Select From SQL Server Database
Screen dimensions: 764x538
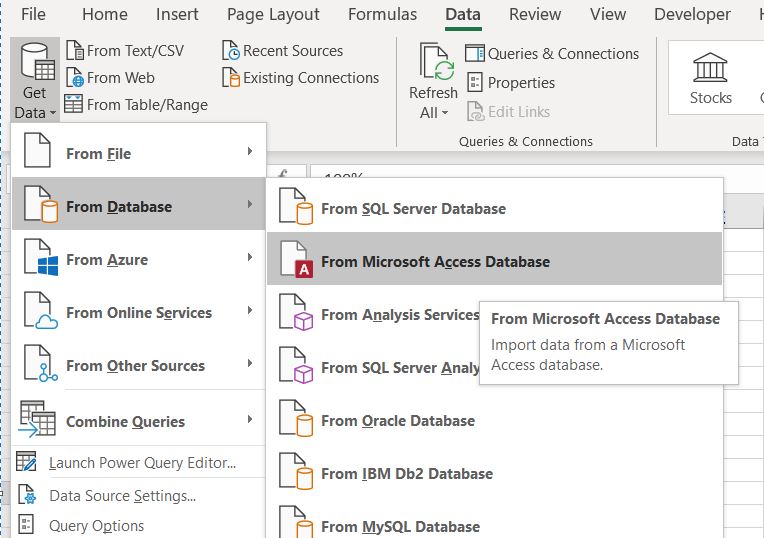(x=413, y=209)
